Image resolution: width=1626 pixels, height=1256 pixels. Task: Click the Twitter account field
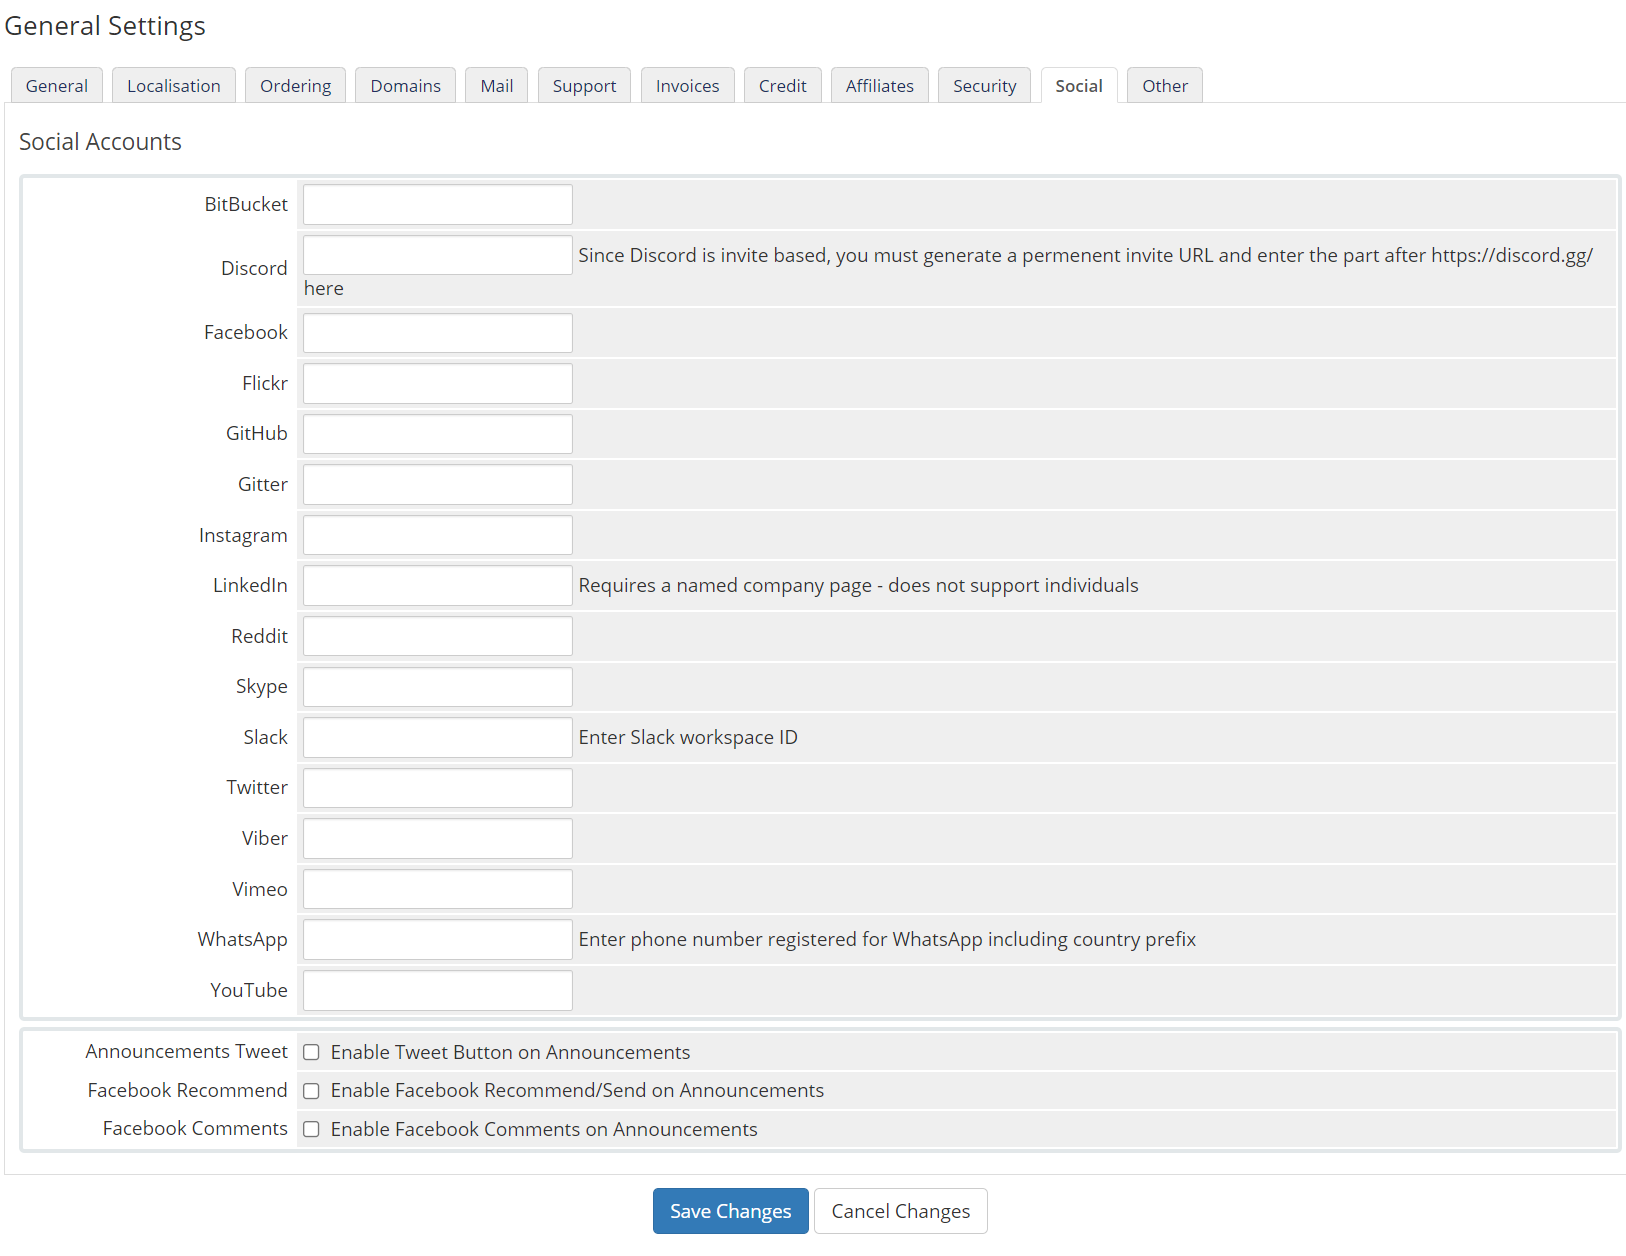(x=438, y=788)
